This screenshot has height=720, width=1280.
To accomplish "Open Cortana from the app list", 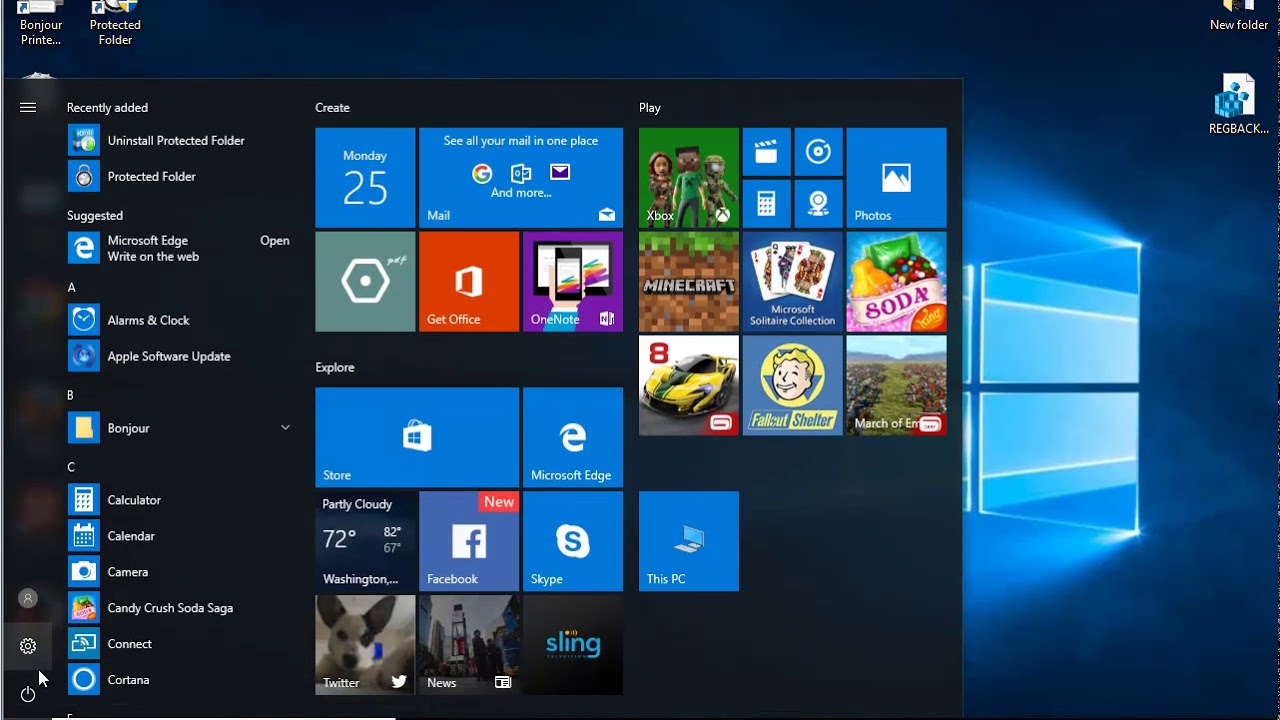I will tap(181, 681).
